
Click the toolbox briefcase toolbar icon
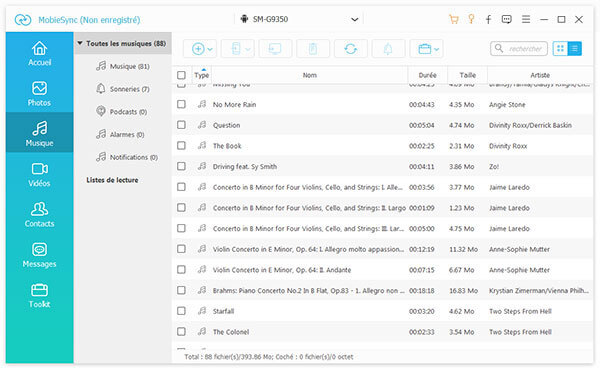pos(424,49)
